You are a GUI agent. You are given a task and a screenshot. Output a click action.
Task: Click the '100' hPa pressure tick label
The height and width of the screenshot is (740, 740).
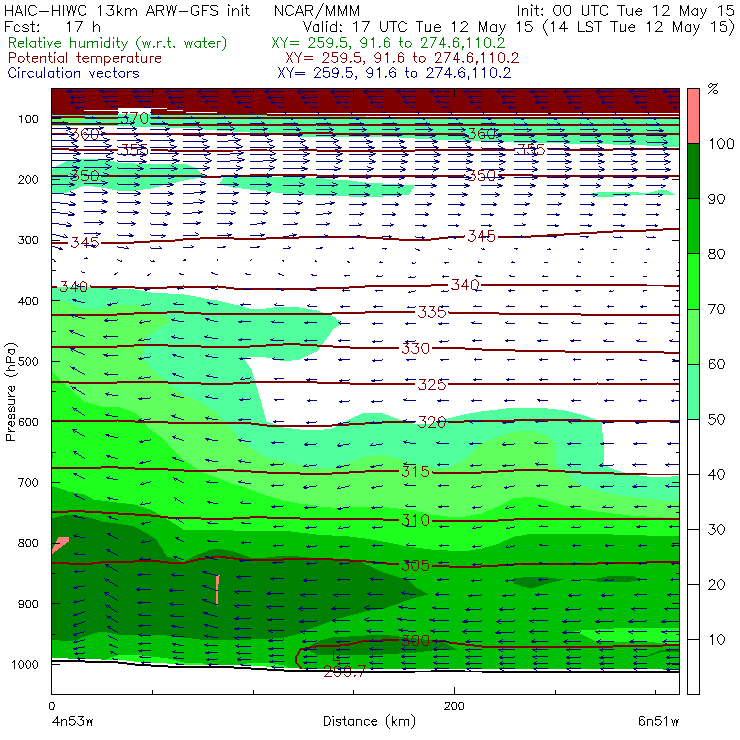[28, 119]
